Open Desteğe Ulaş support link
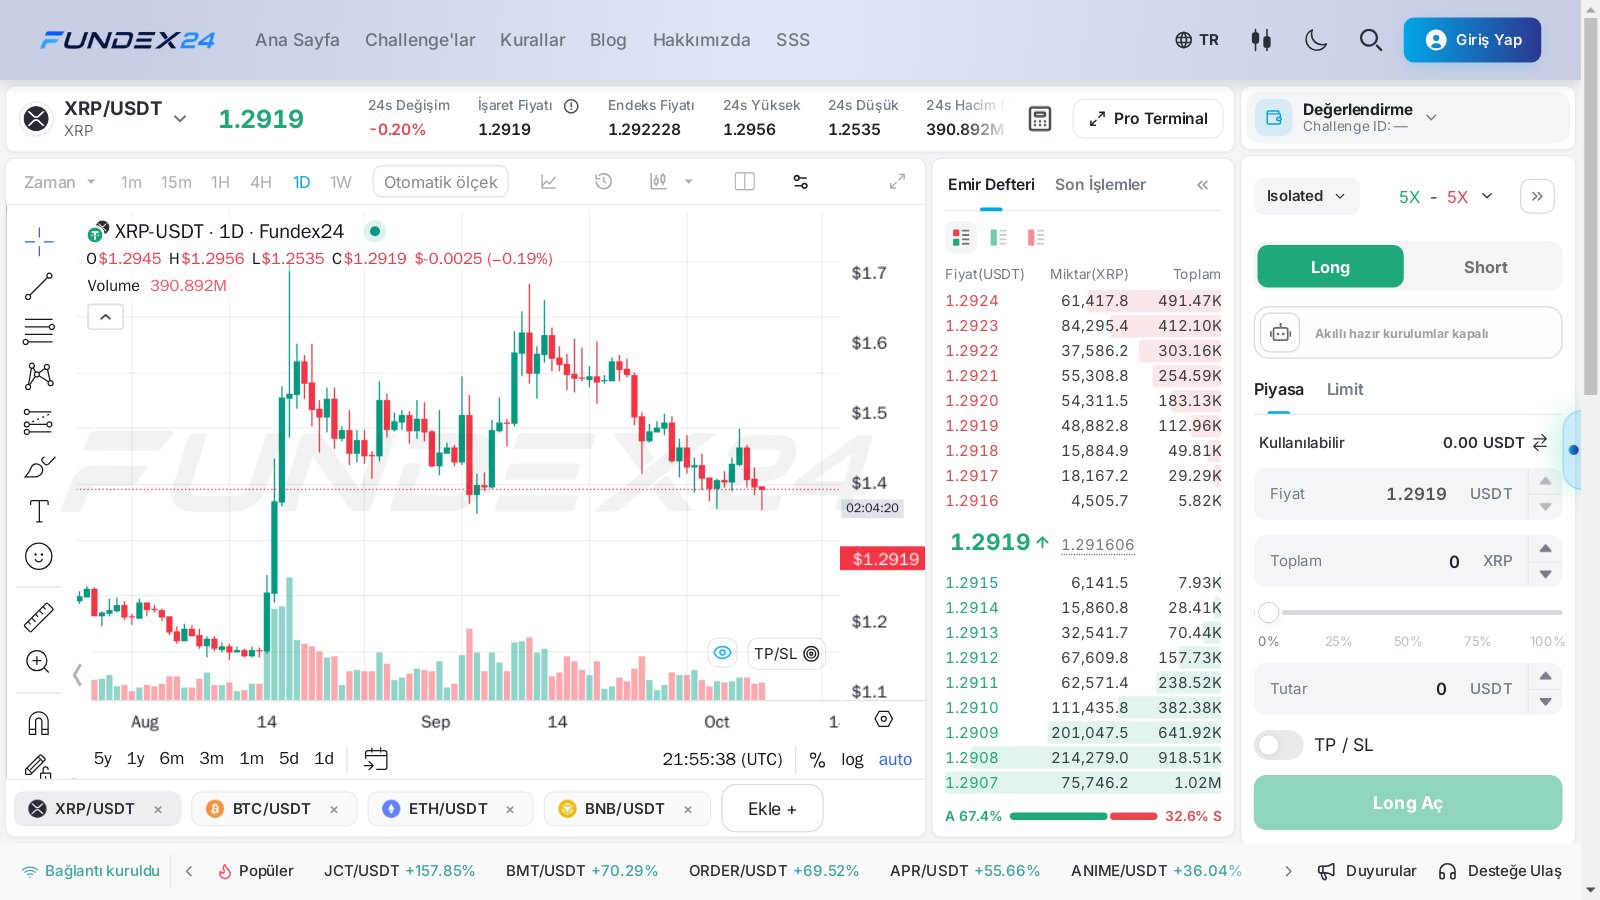Image resolution: width=1600 pixels, height=900 pixels. point(1500,871)
